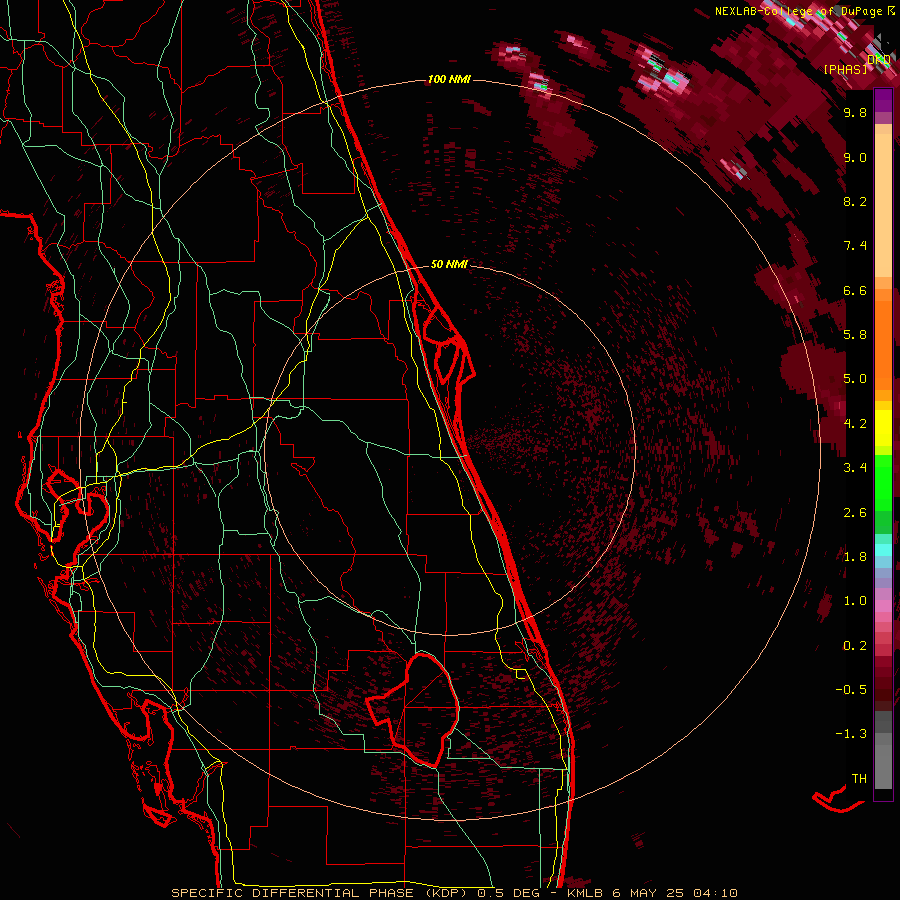Select the 5.8 scale value
The width and height of the screenshot is (900, 900).
pyautogui.click(x=855, y=334)
